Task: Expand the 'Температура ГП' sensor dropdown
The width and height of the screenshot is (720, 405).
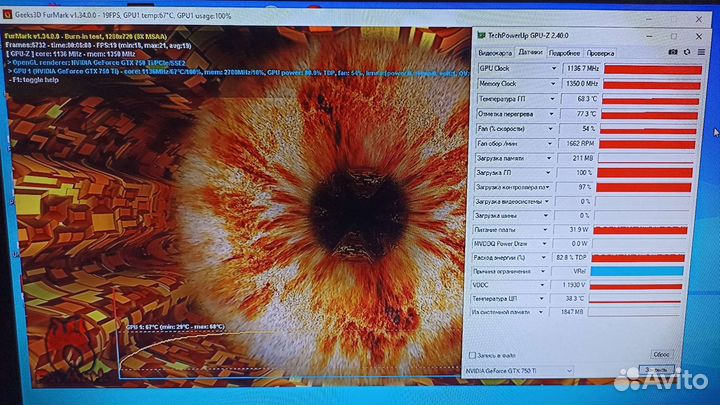Action: tap(555, 99)
